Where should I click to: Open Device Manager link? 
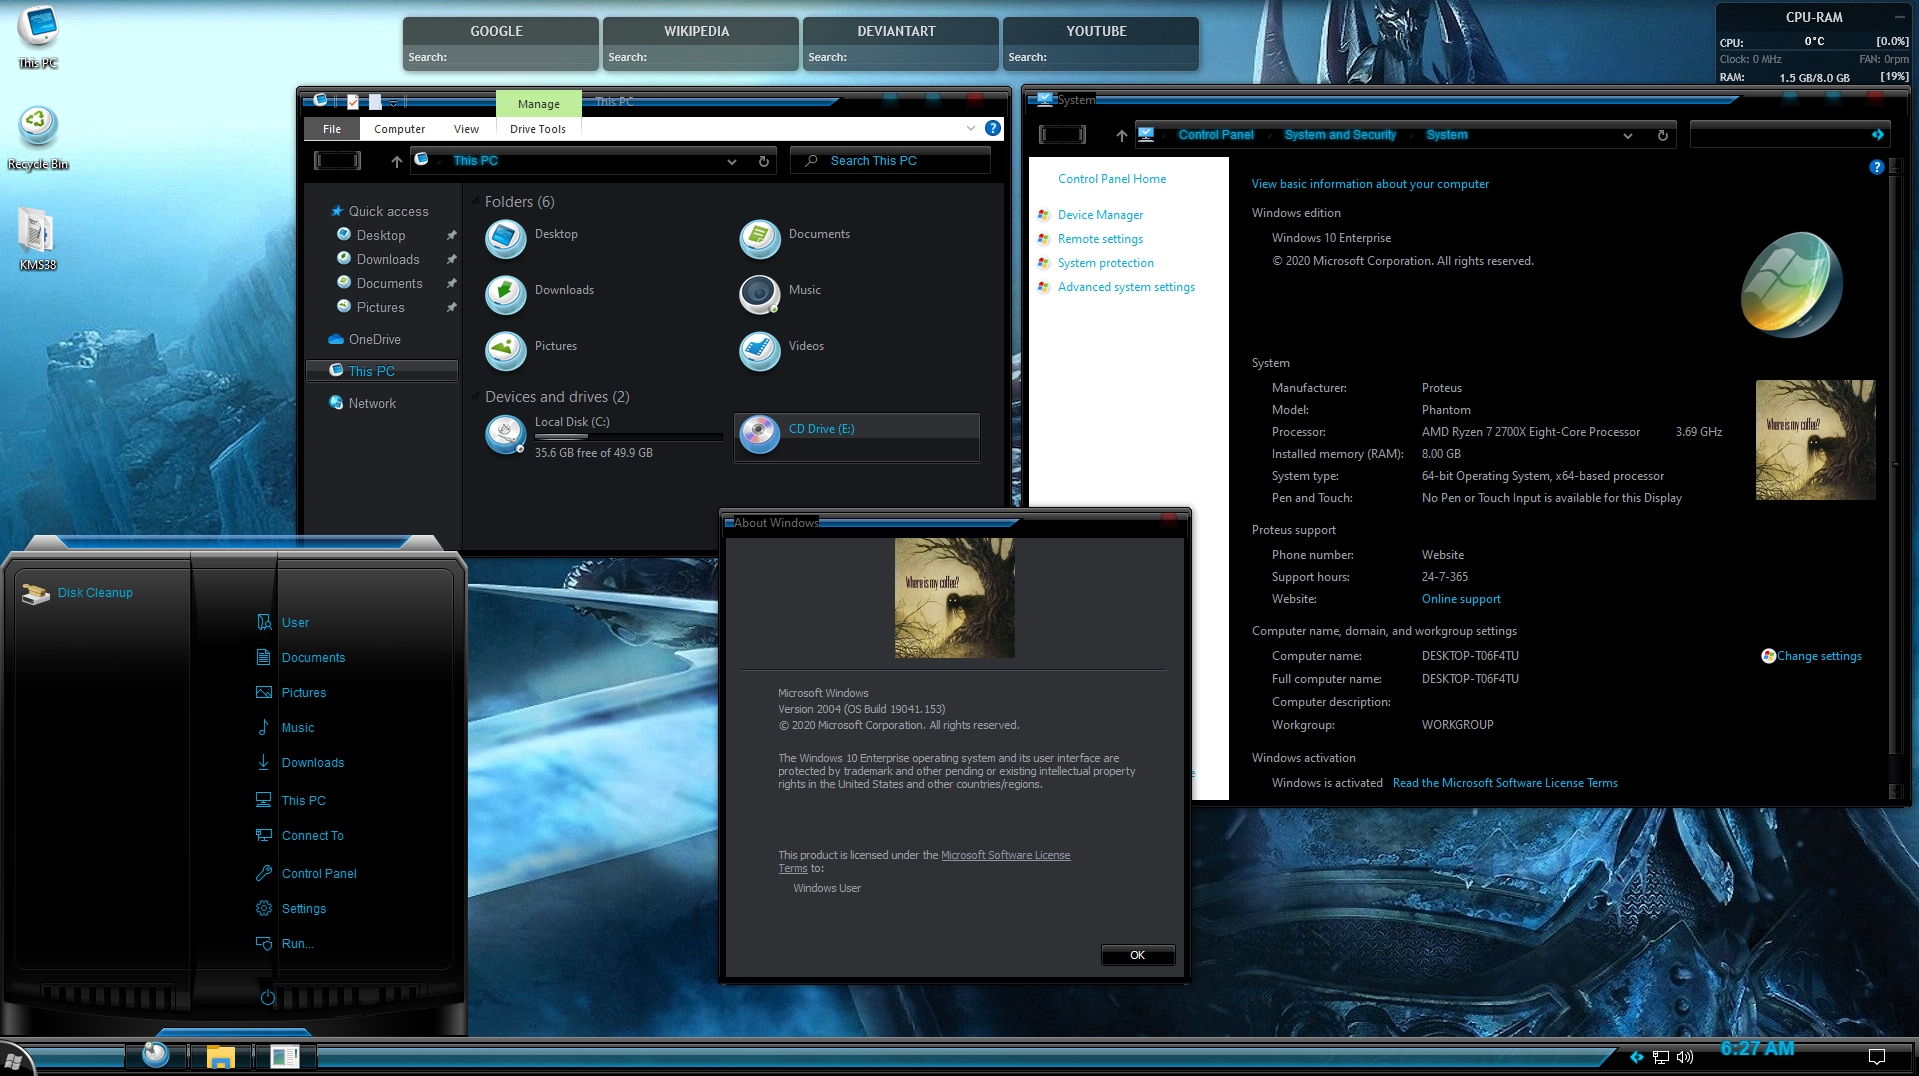[1100, 215]
